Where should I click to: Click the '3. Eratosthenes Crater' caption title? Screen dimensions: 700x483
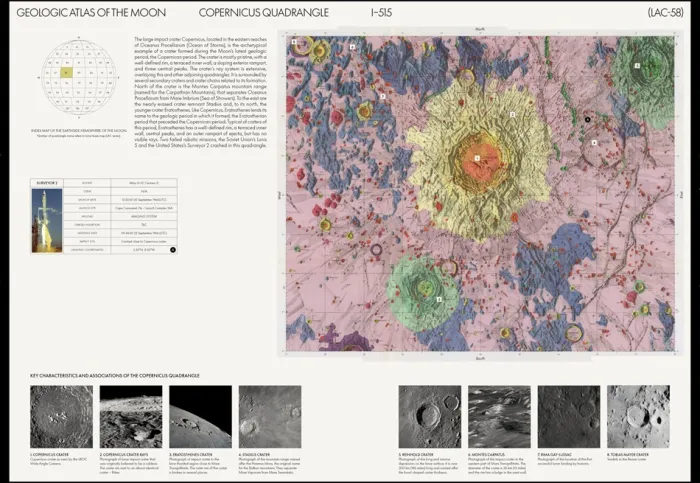pos(191,454)
